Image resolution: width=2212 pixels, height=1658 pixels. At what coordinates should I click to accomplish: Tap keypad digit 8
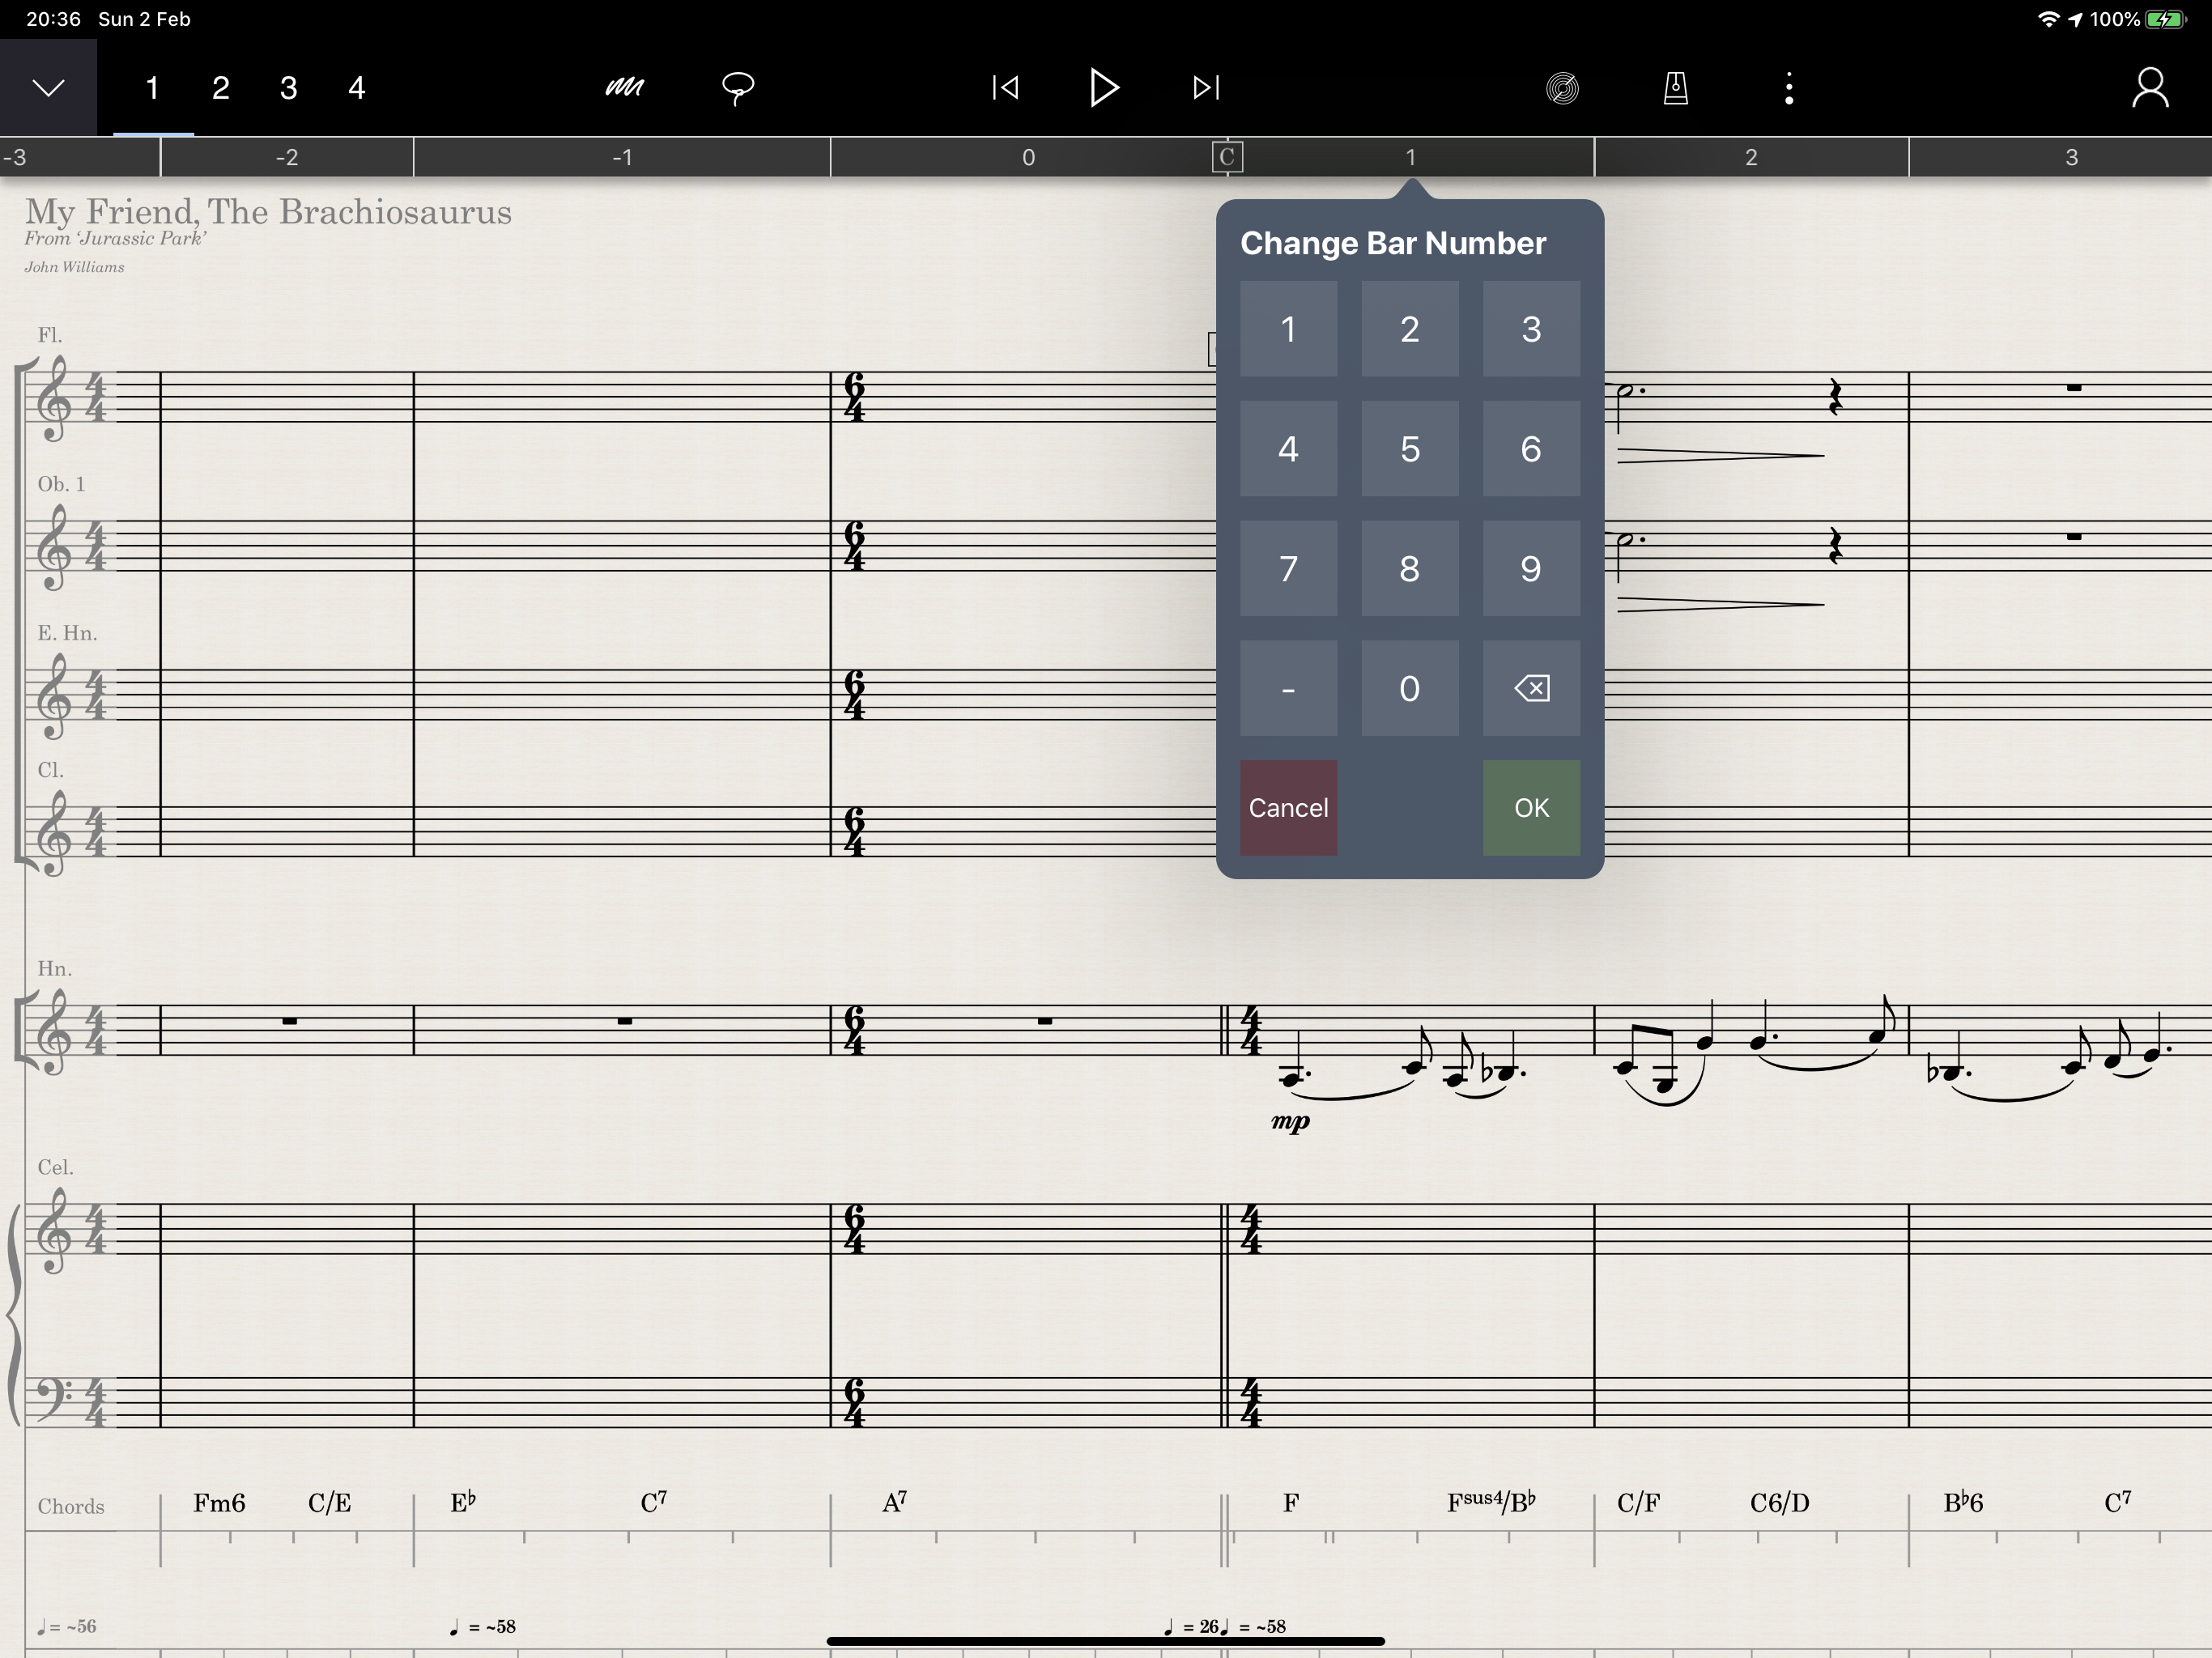1410,568
